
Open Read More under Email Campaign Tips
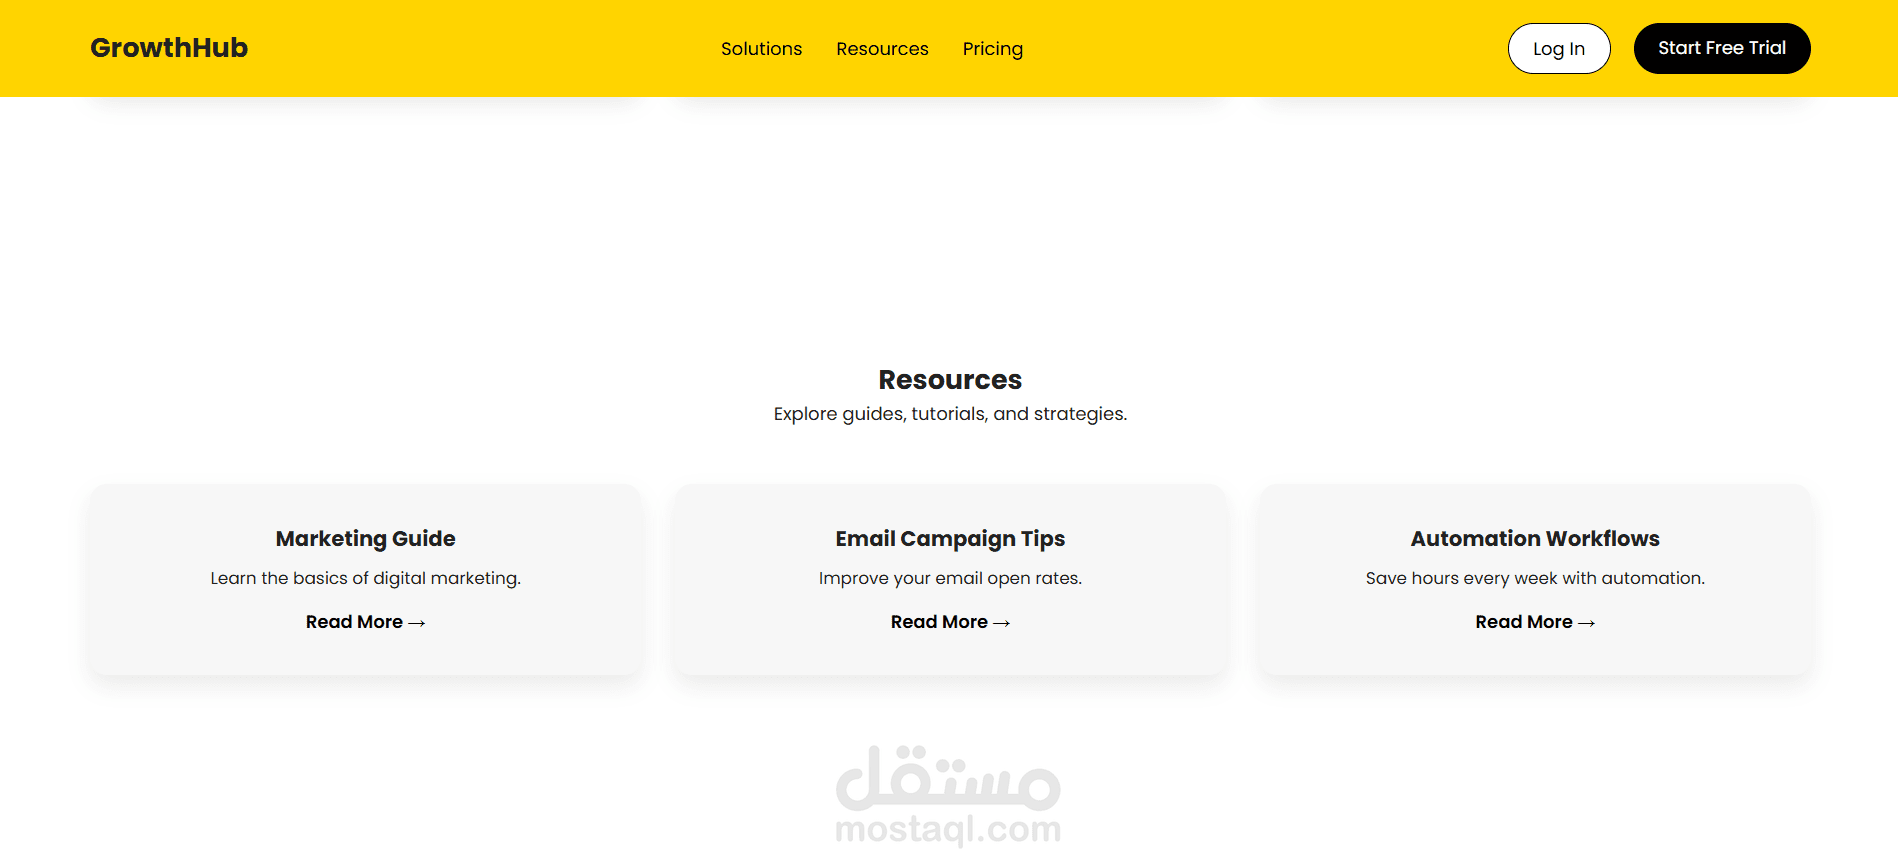tap(950, 622)
